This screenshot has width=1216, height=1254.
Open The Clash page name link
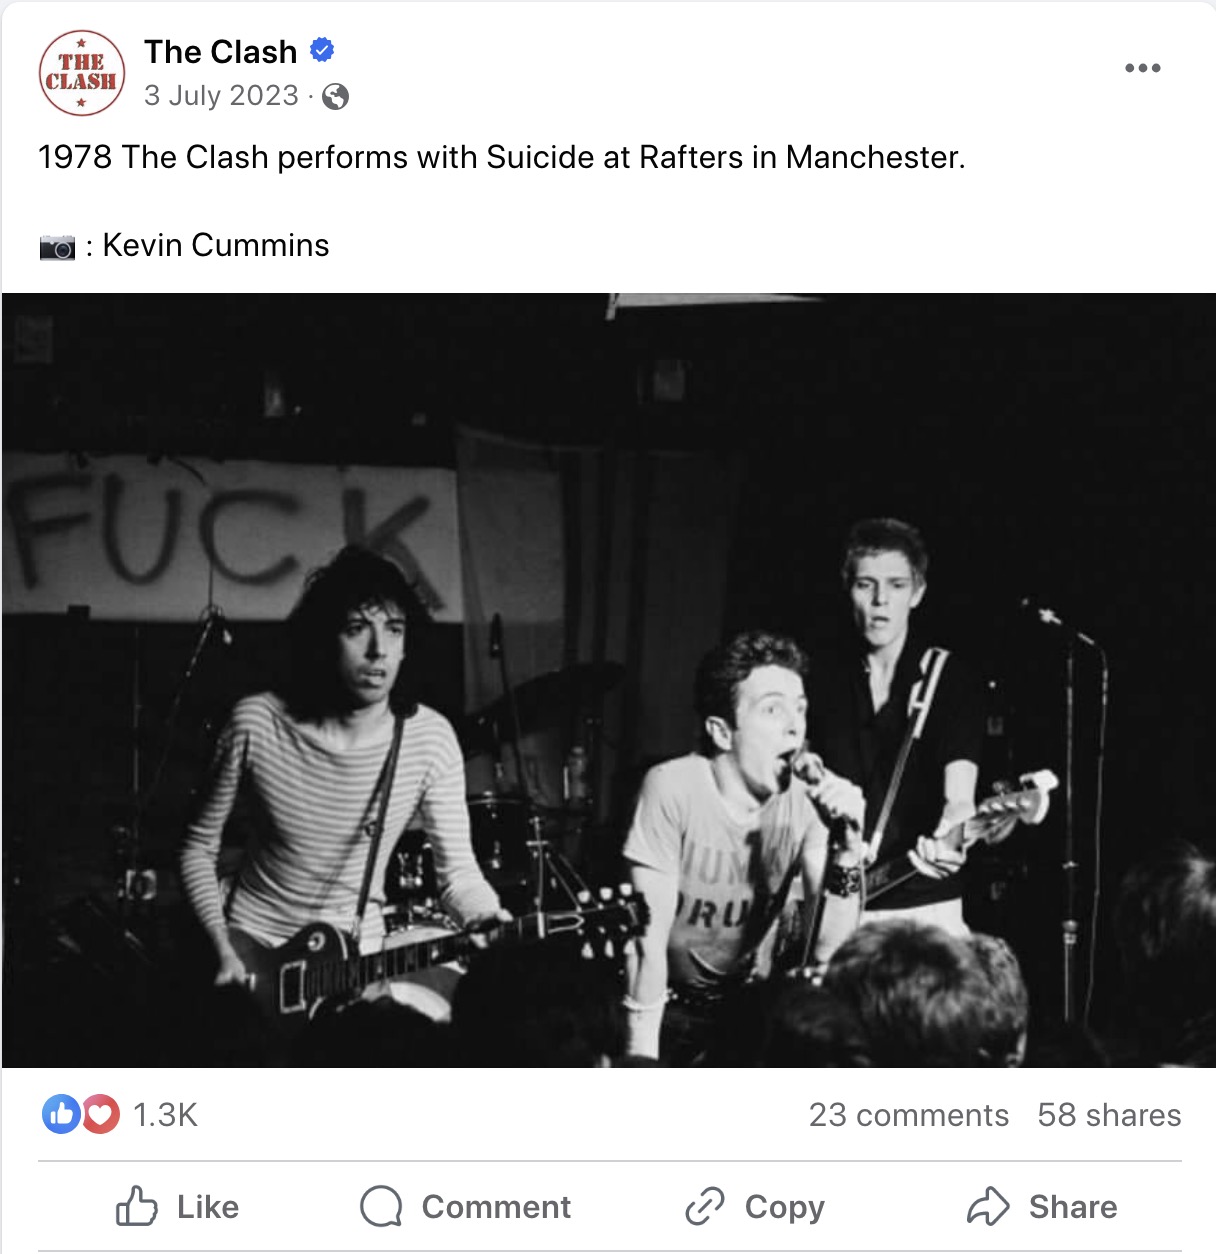tap(221, 51)
